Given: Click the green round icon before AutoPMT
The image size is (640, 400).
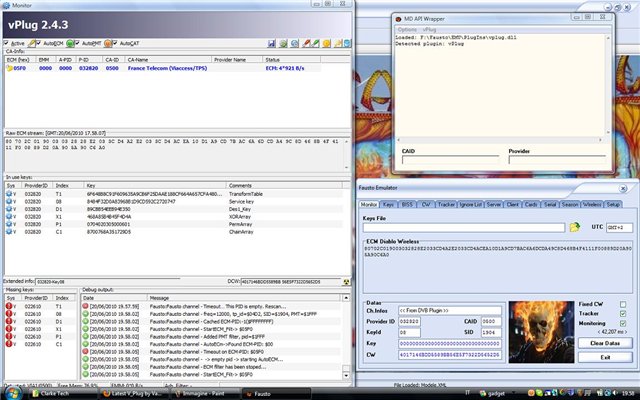Looking at the screenshot, I should click(70, 43).
